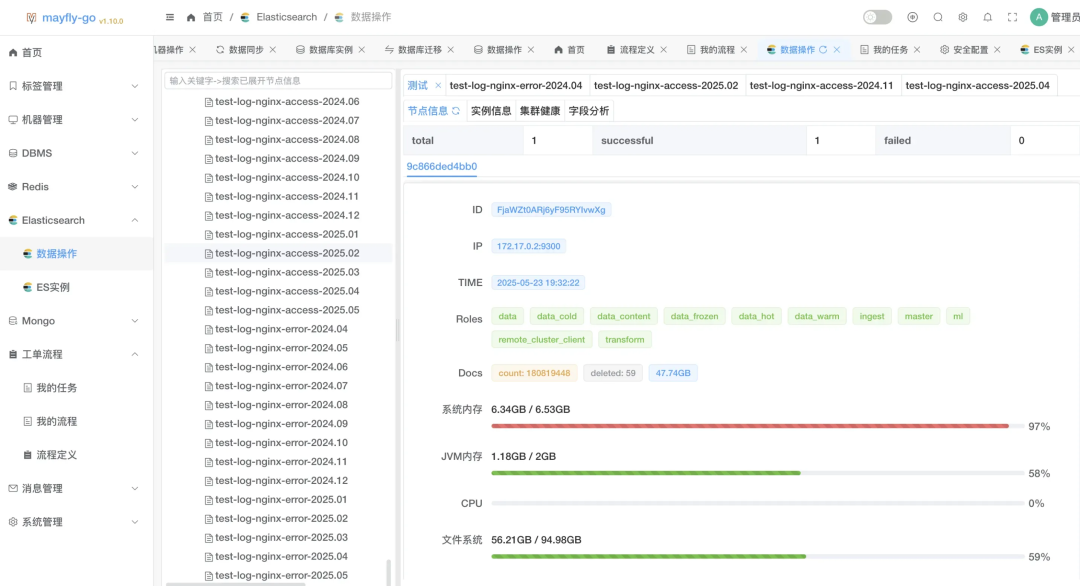
Task: Switch to test-log-nginx-access-2025.04 tab
Action: [x=977, y=85]
